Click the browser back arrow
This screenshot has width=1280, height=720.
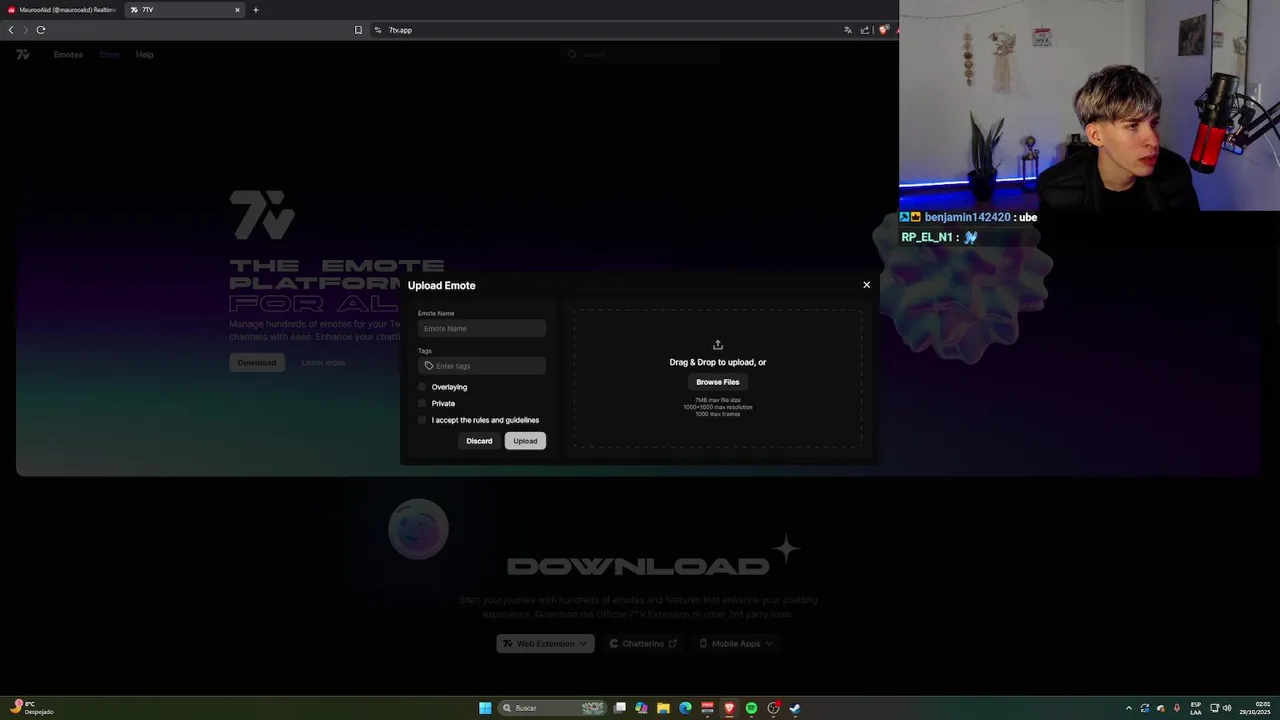click(x=11, y=30)
